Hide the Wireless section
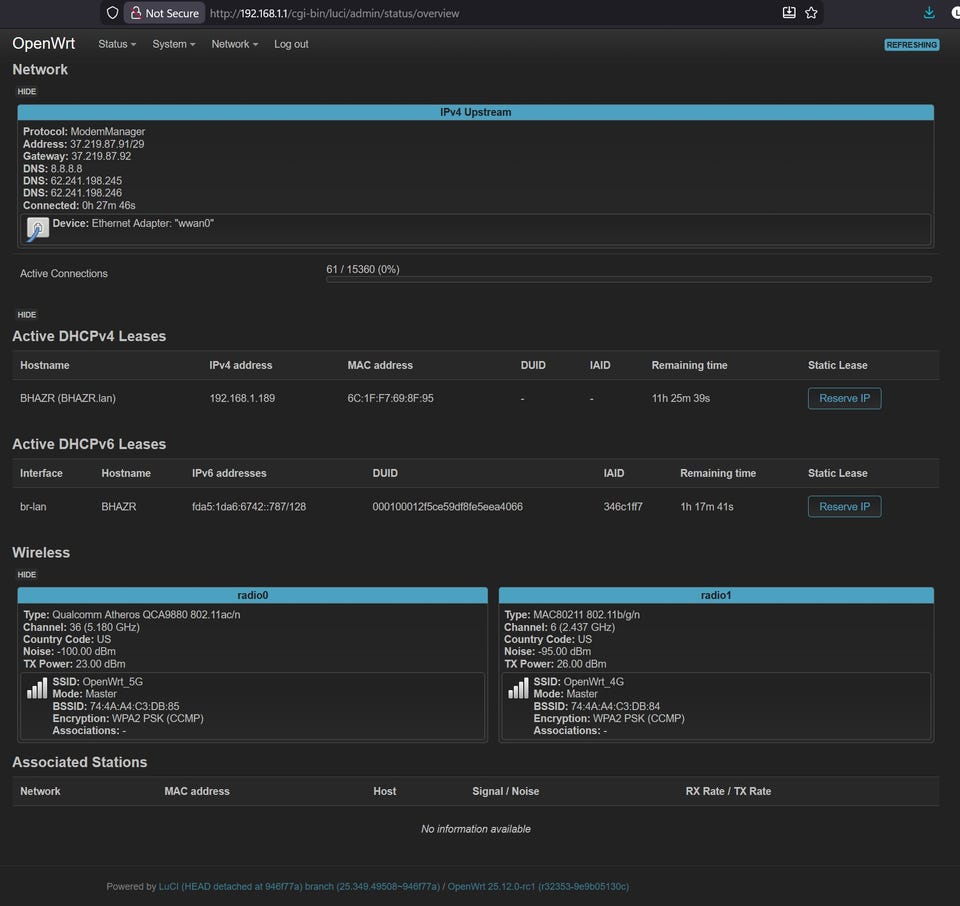This screenshot has width=960, height=906. 27,574
